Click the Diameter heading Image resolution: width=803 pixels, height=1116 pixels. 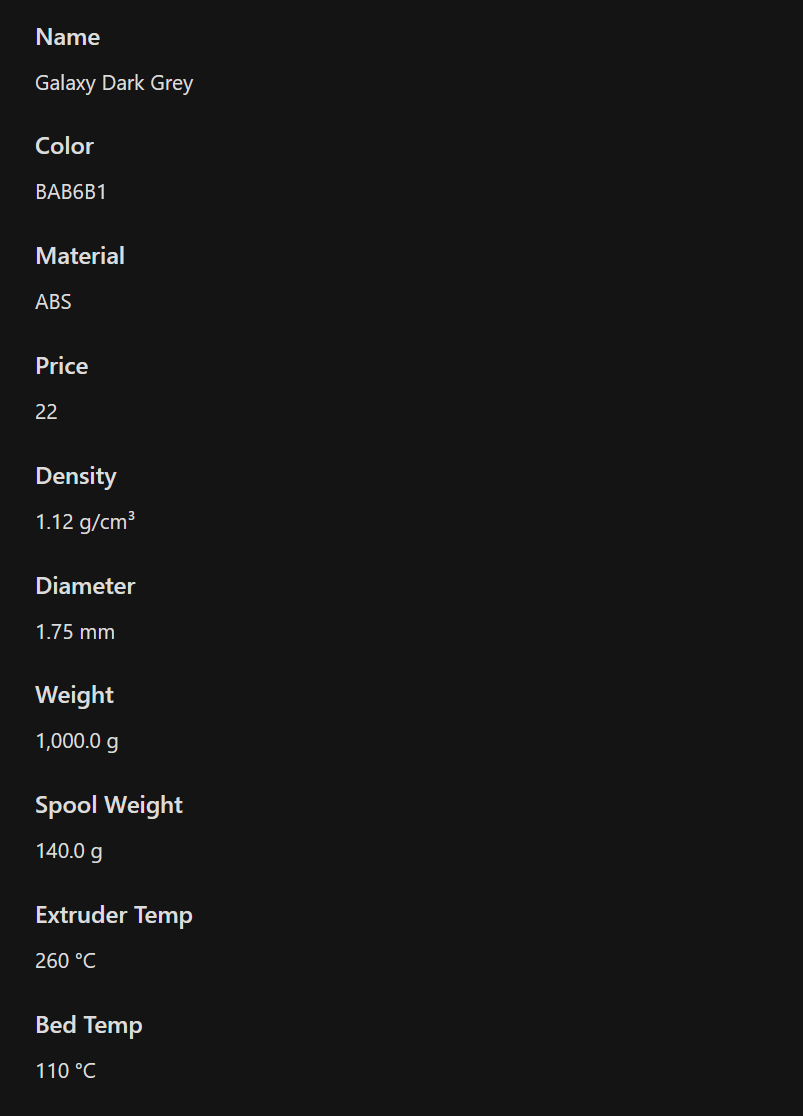[x=85, y=586]
